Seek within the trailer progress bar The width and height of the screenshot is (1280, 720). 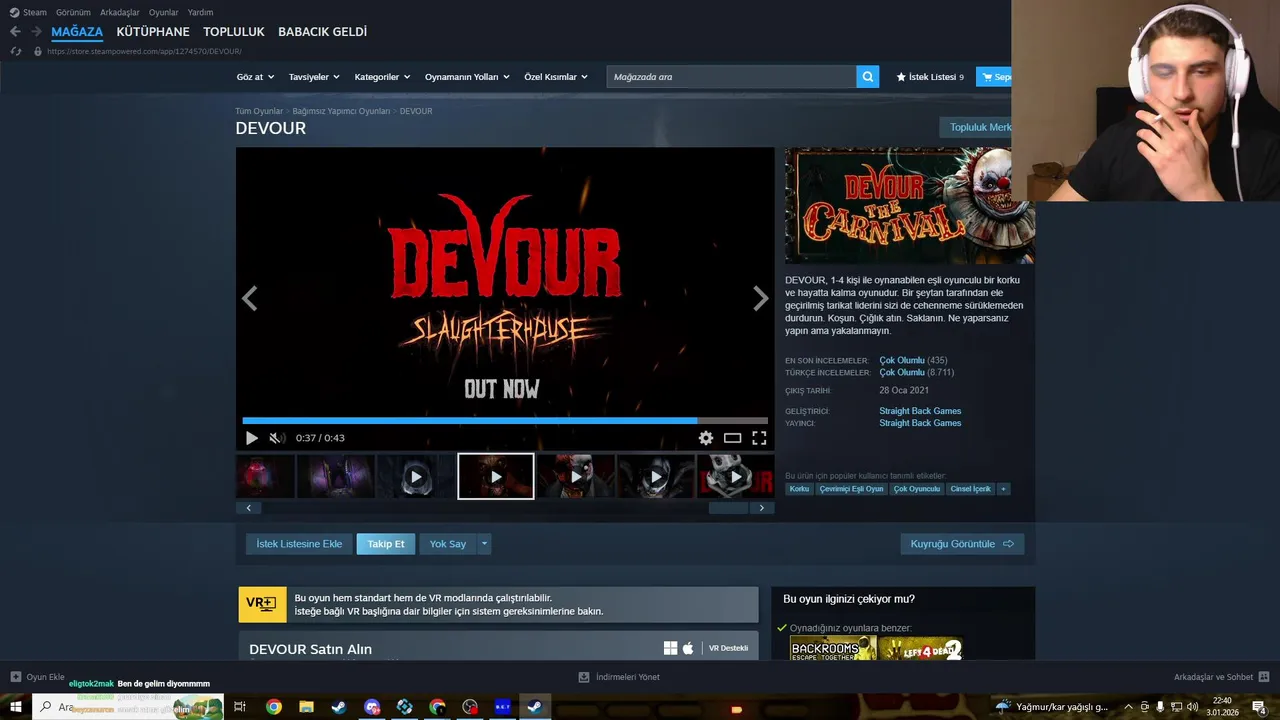click(x=505, y=421)
